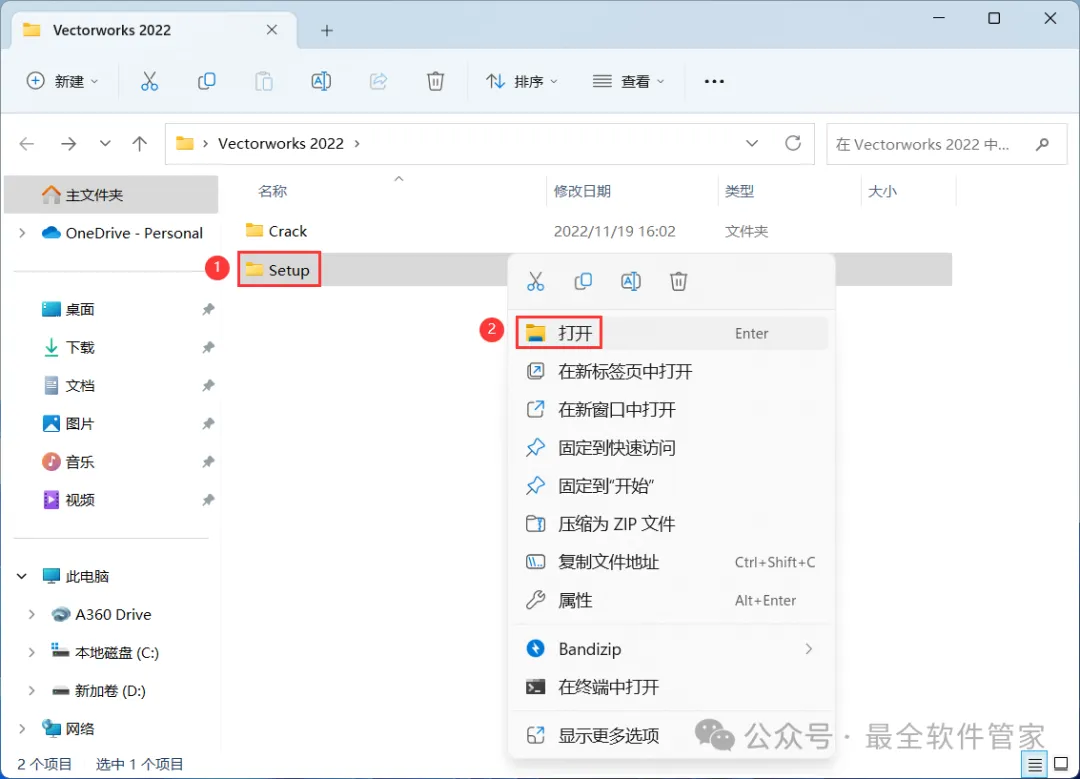Viewport: 1080px width, 779px height.
Task: Click address bar chevron after Vectorworks 2022
Action: (357, 144)
